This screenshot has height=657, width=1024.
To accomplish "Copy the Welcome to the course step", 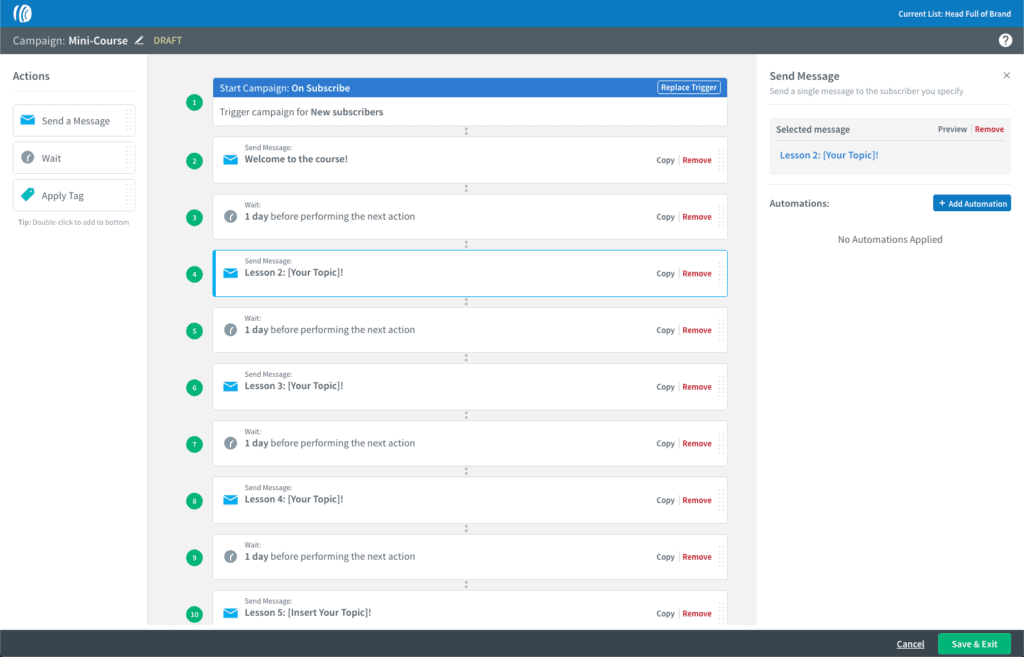I will click(x=665, y=160).
